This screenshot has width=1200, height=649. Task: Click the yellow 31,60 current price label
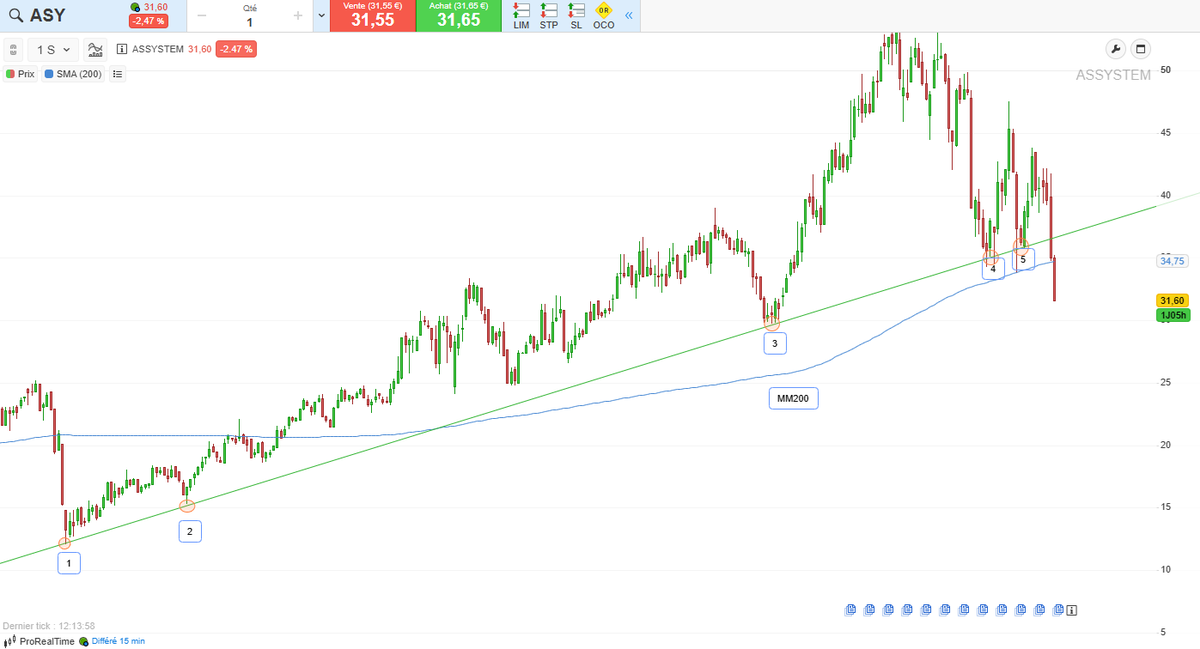tap(1172, 300)
